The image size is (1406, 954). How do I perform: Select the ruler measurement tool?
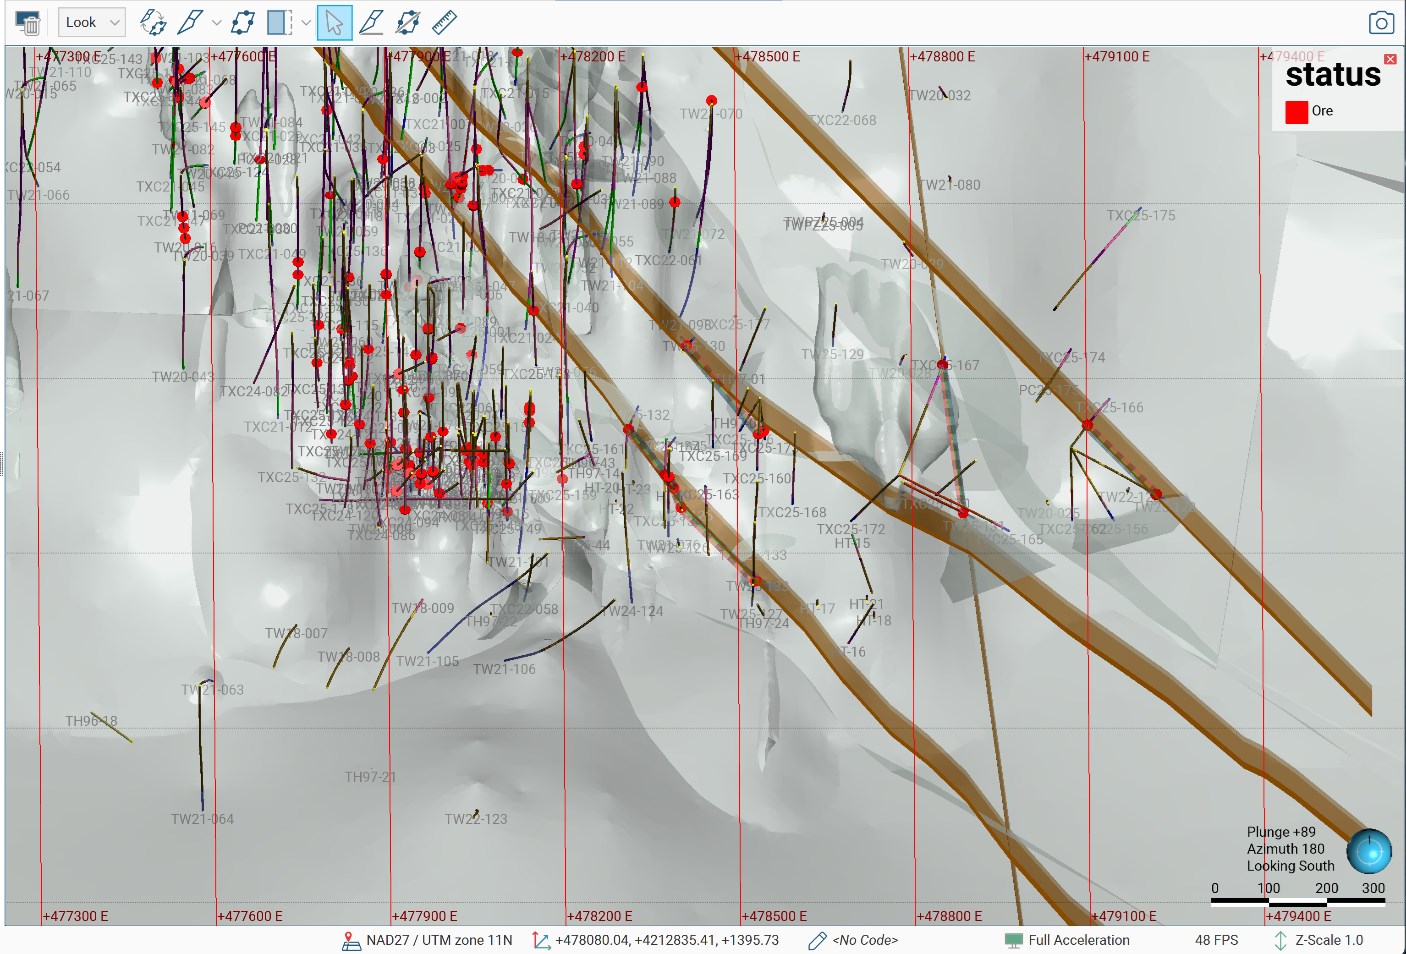point(445,22)
